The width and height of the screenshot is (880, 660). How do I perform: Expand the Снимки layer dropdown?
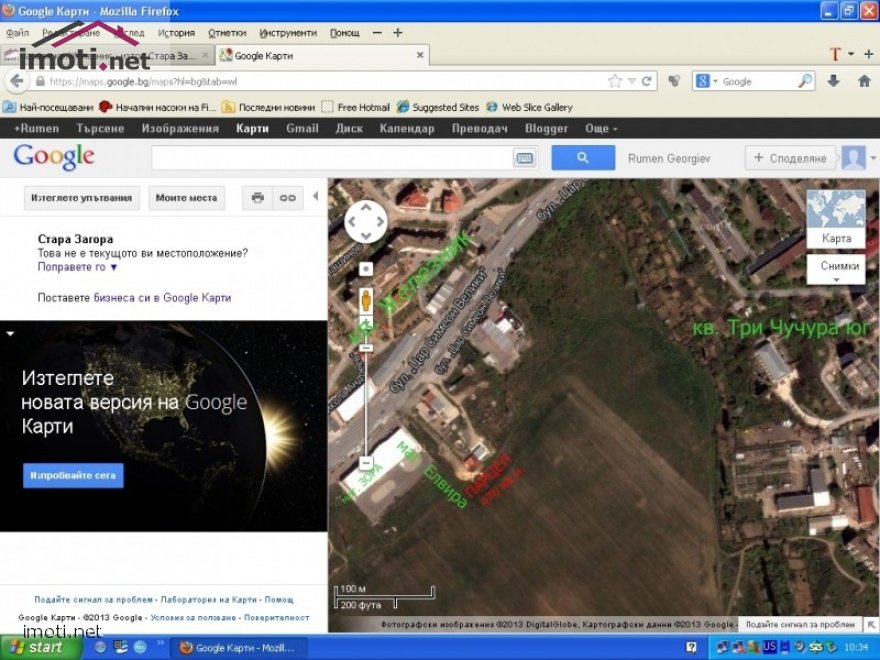[836, 269]
